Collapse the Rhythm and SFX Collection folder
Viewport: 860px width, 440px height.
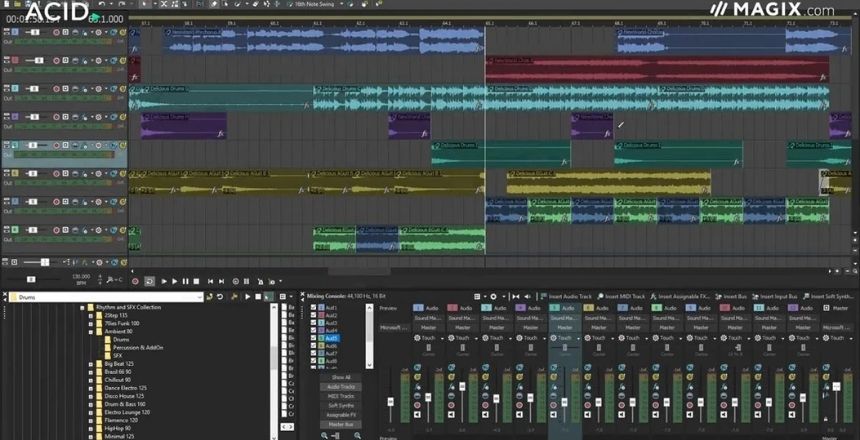click(82, 307)
